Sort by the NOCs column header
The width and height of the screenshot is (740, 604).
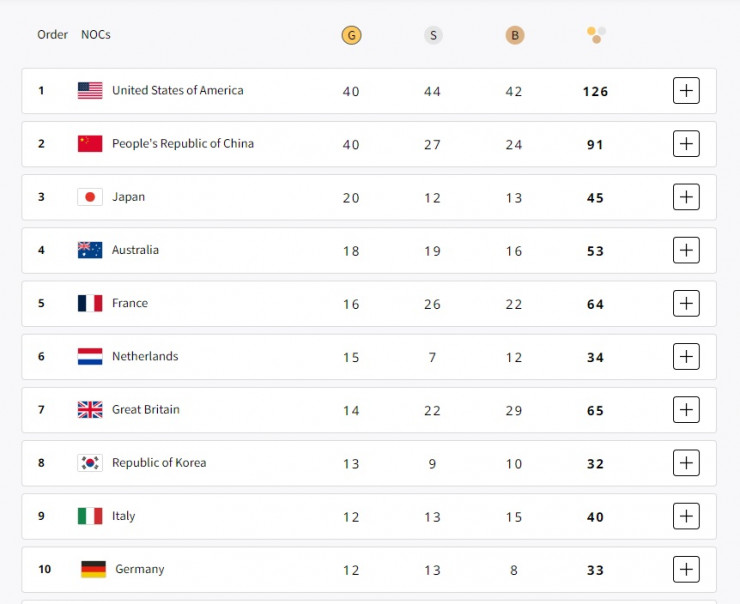pyautogui.click(x=96, y=35)
